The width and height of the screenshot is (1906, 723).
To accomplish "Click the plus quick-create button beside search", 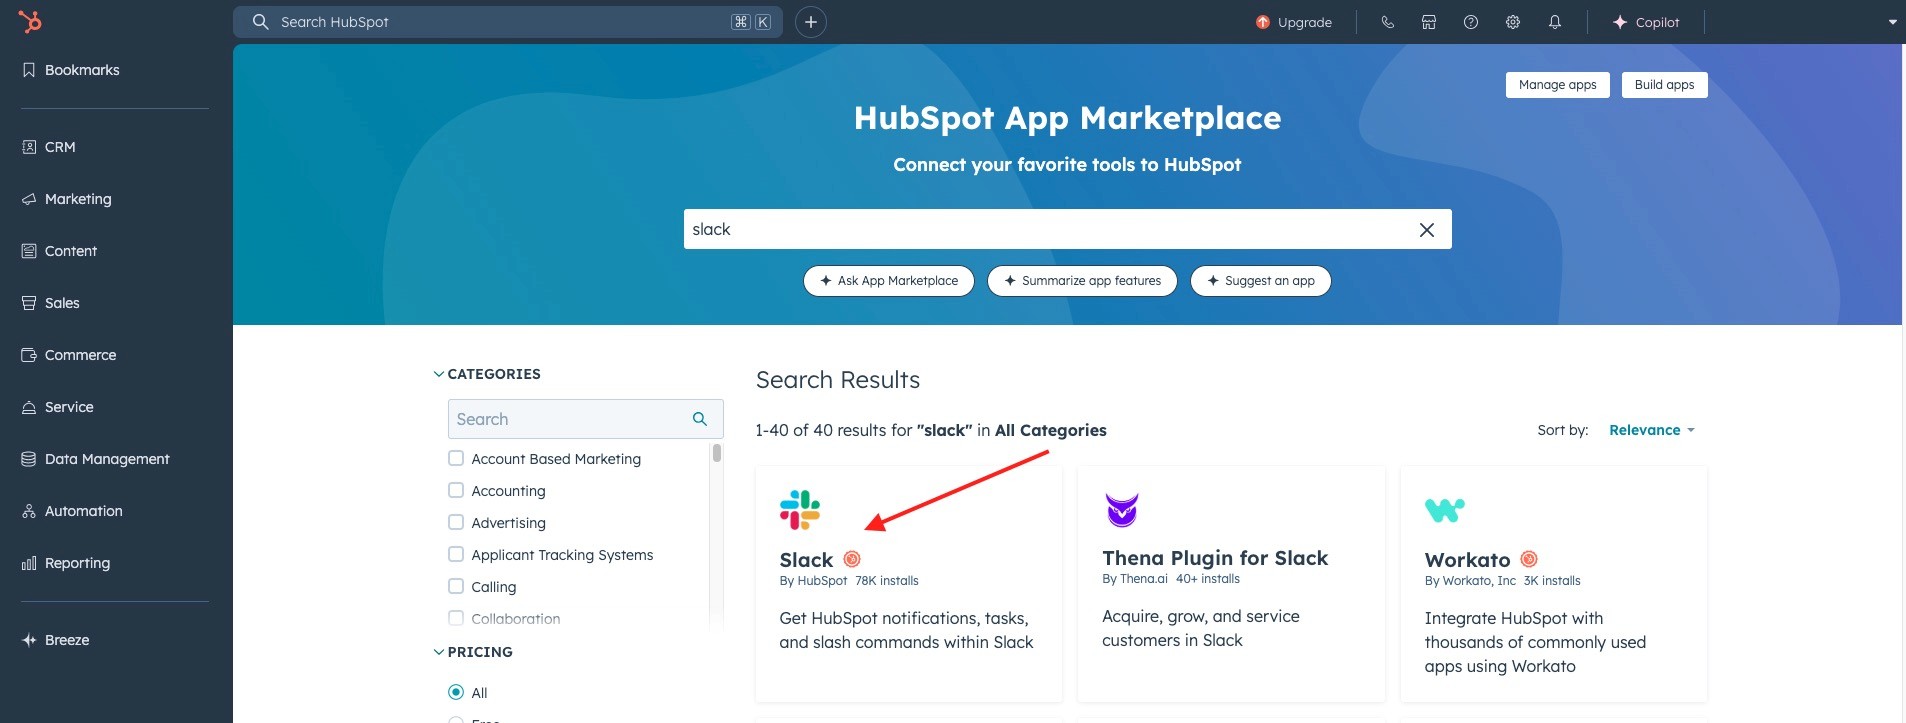I will [x=811, y=22].
